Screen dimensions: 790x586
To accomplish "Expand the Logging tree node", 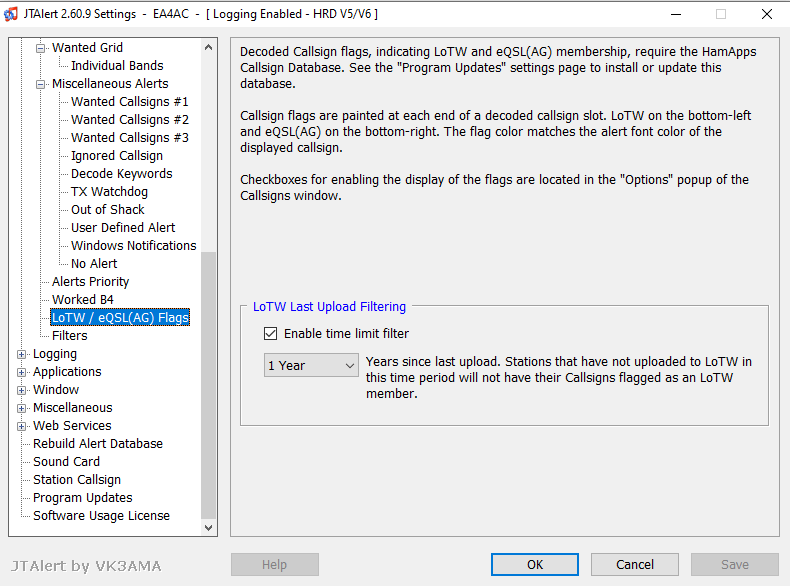I will [21, 354].
